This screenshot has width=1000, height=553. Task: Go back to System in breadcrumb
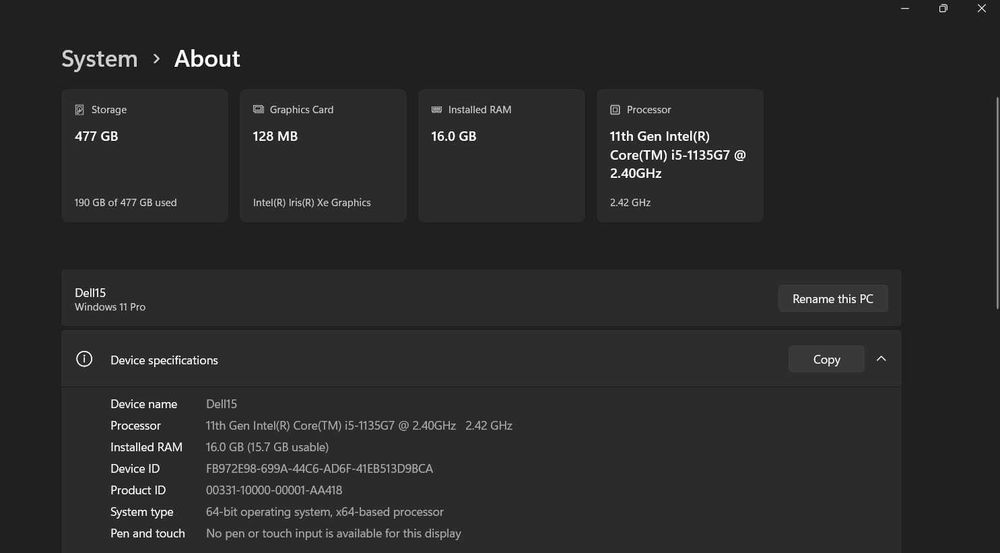(x=99, y=59)
